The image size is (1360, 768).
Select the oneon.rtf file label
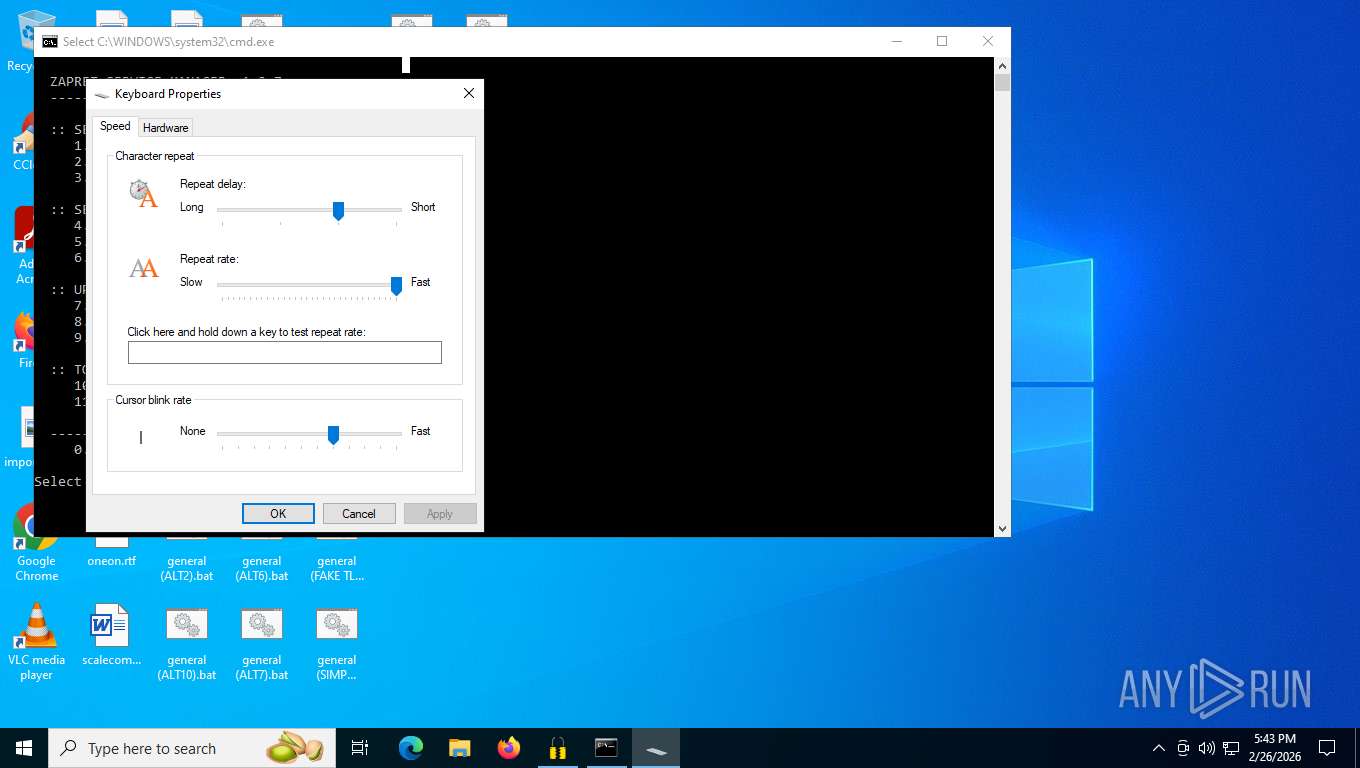click(111, 561)
